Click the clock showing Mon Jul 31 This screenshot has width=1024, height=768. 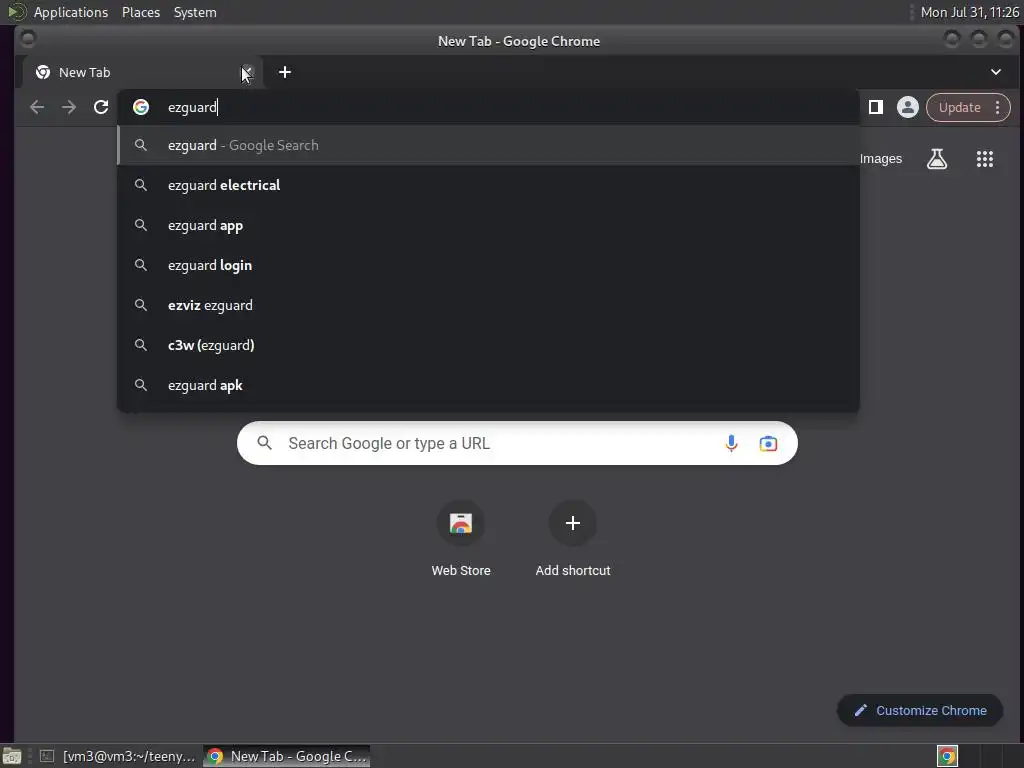pos(969,12)
